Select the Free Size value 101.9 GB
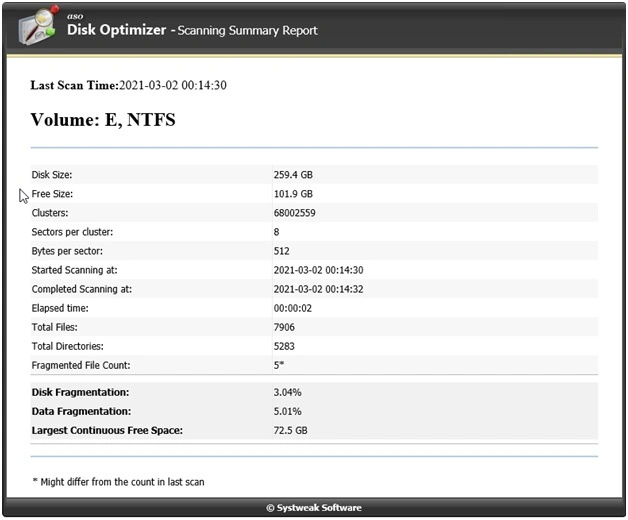The height and width of the screenshot is (520, 628). point(293,194)
